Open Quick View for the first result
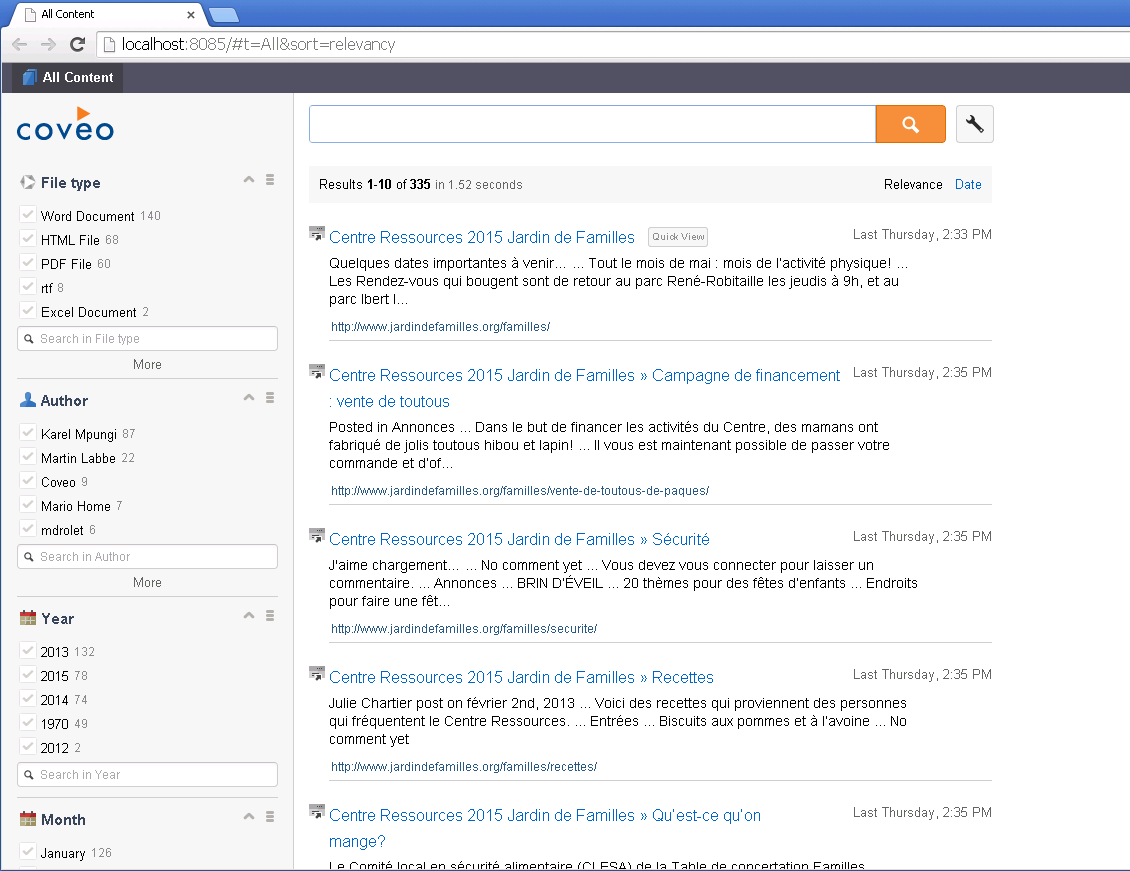The width and height of the screenshot is (1130, 871). pyautogui.click(x=677, y=237)
